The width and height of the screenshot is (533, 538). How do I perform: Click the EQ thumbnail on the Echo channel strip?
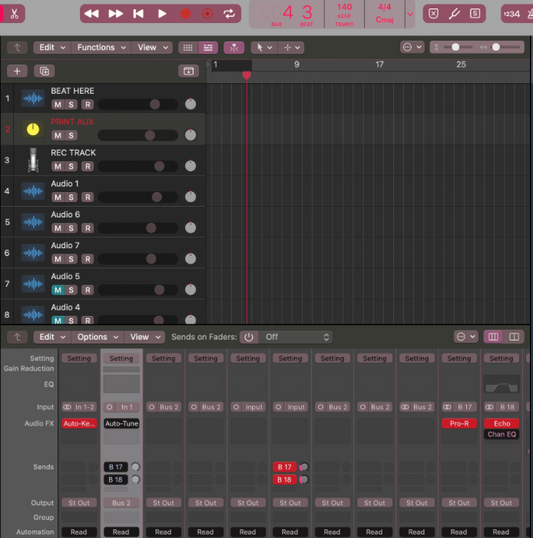[x=501, y=384]
